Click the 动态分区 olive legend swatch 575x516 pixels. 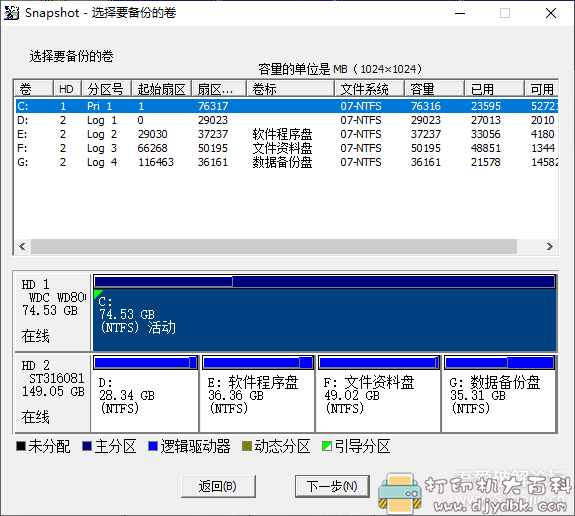coord(247,446)
